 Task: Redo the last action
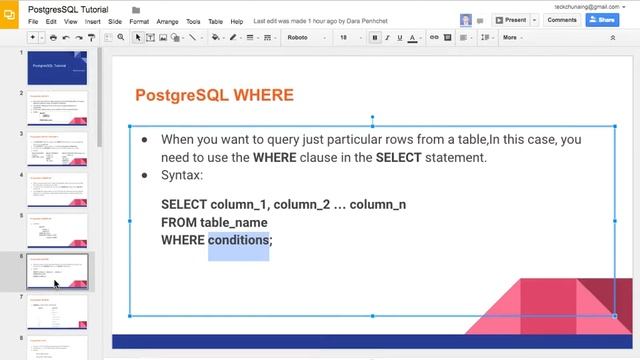[x=78, y=38]
